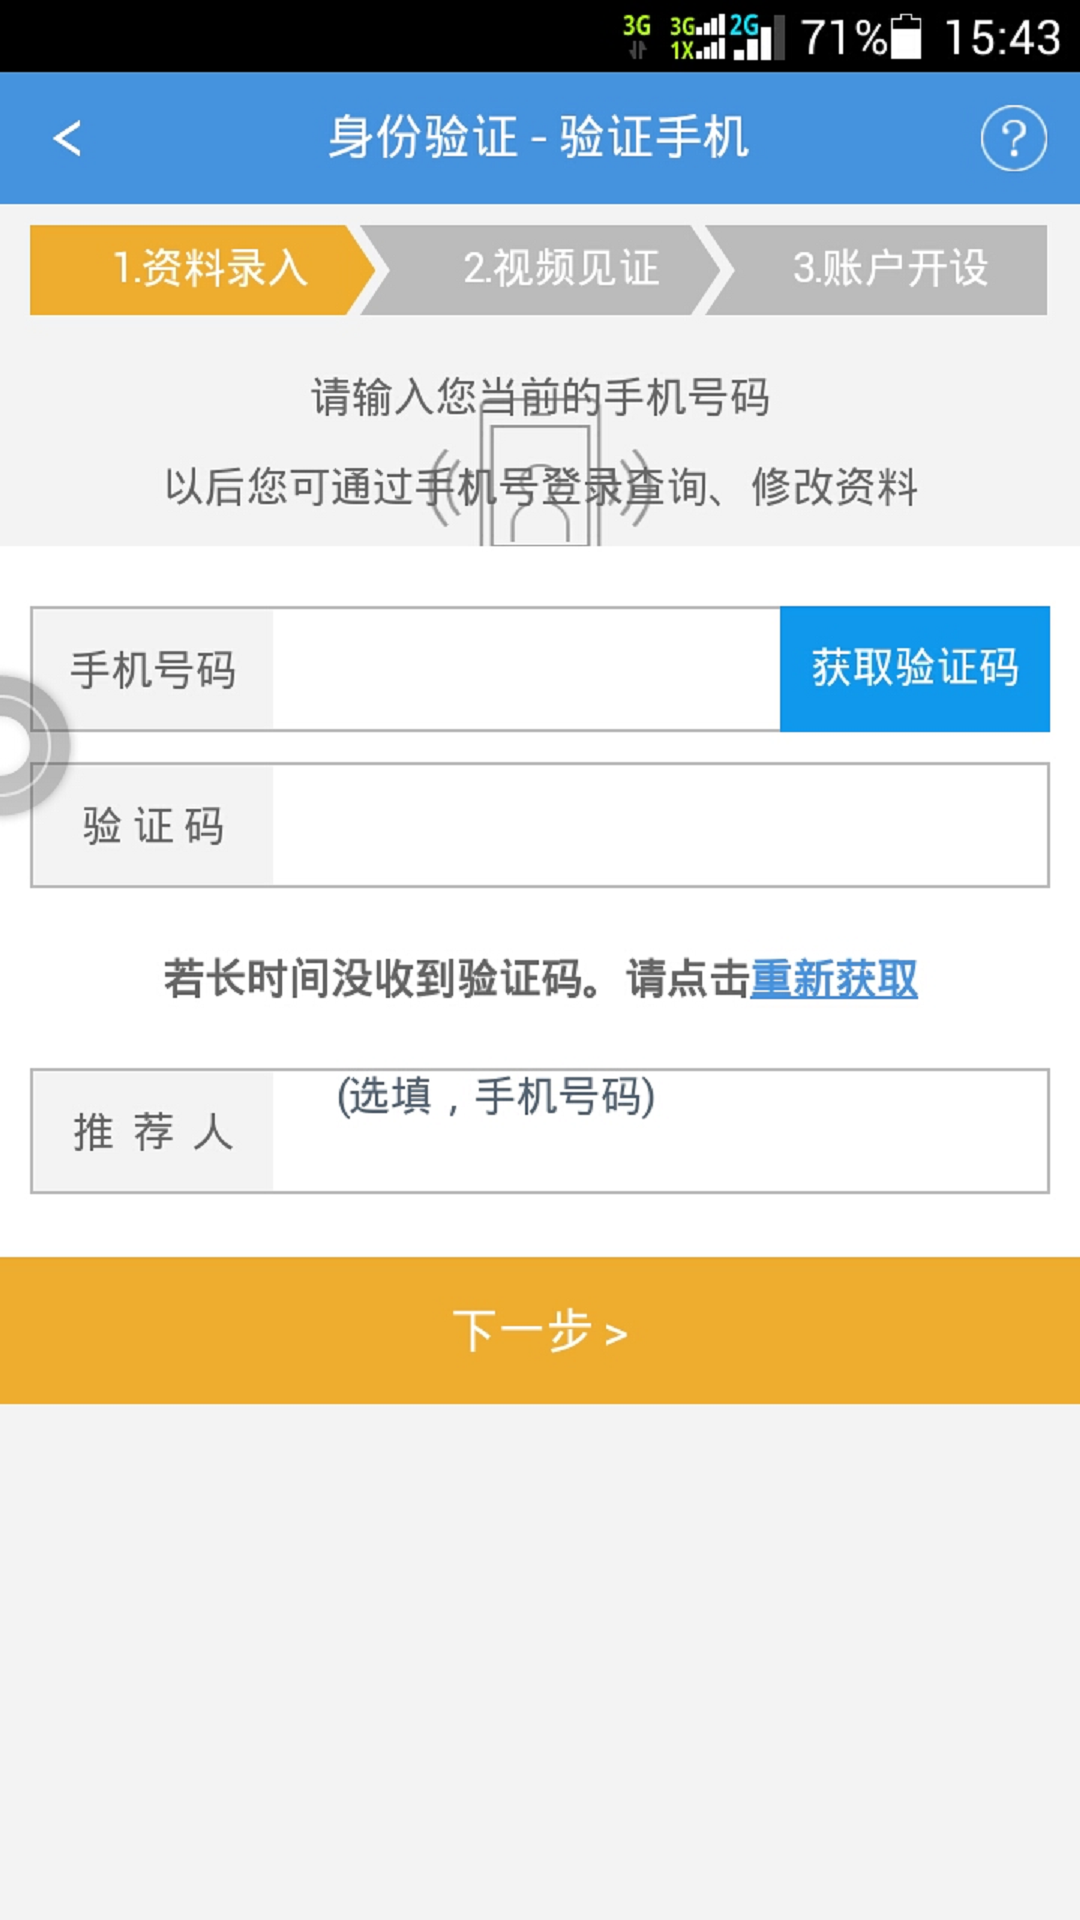
Task: Focus the 验证码 input field
Action: 660,825
